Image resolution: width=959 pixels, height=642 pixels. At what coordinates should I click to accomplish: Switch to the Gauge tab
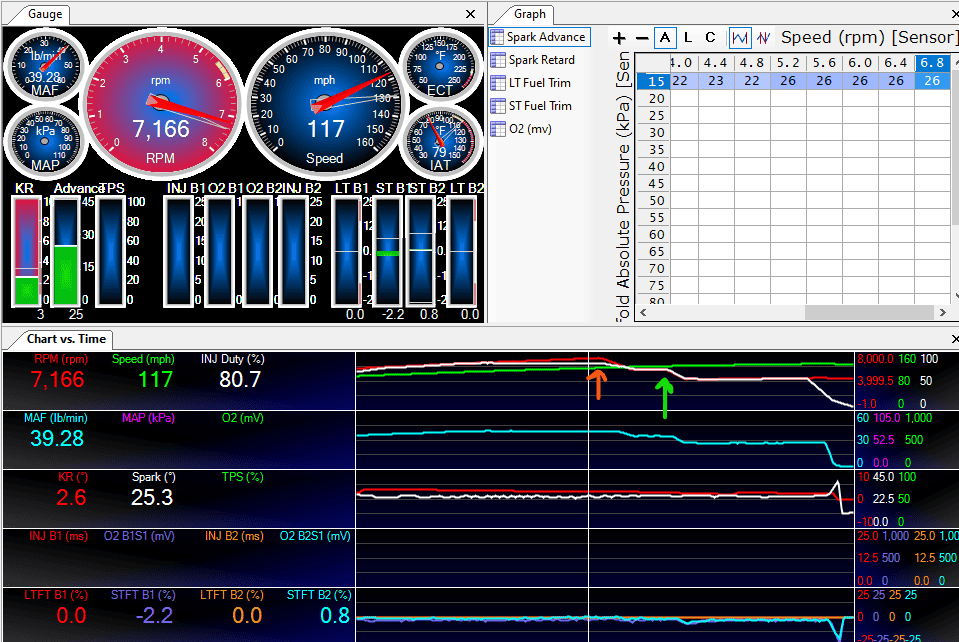click(43, 14)
